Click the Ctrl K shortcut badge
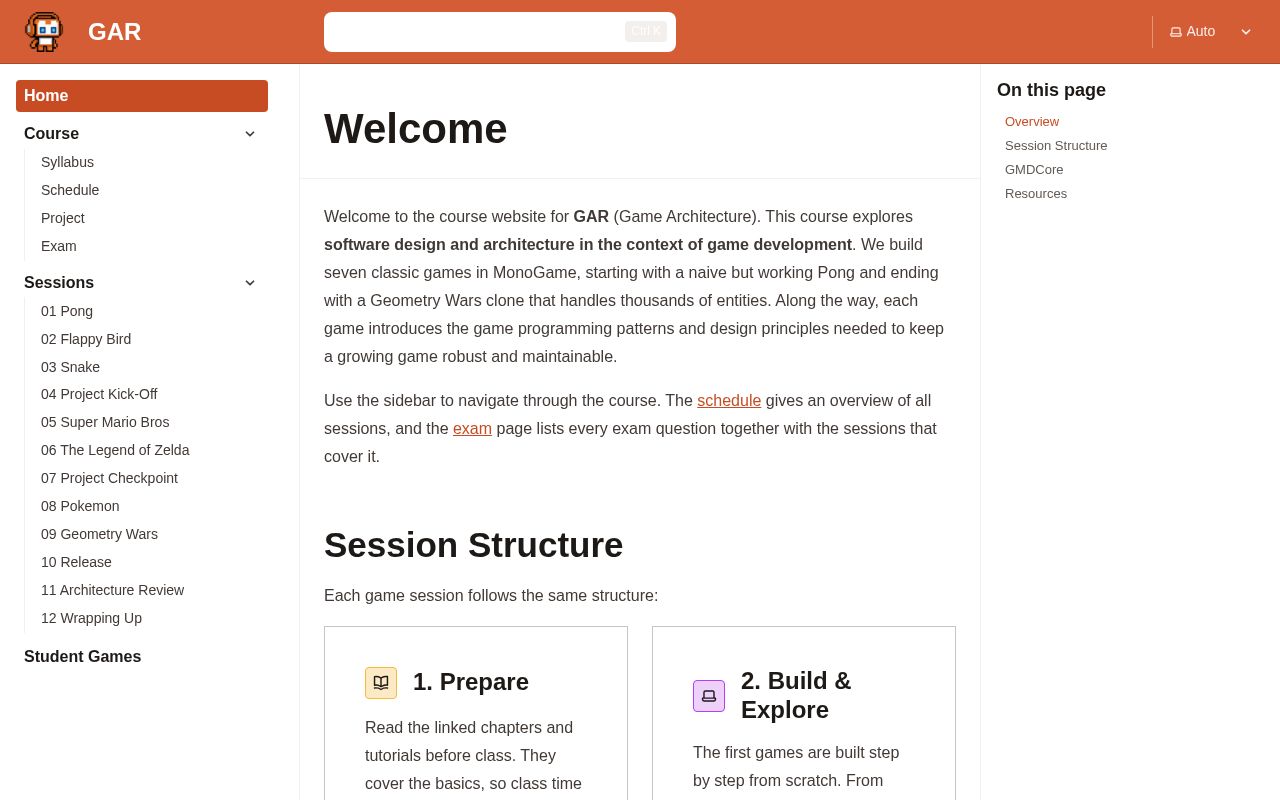 pos(646,32)
